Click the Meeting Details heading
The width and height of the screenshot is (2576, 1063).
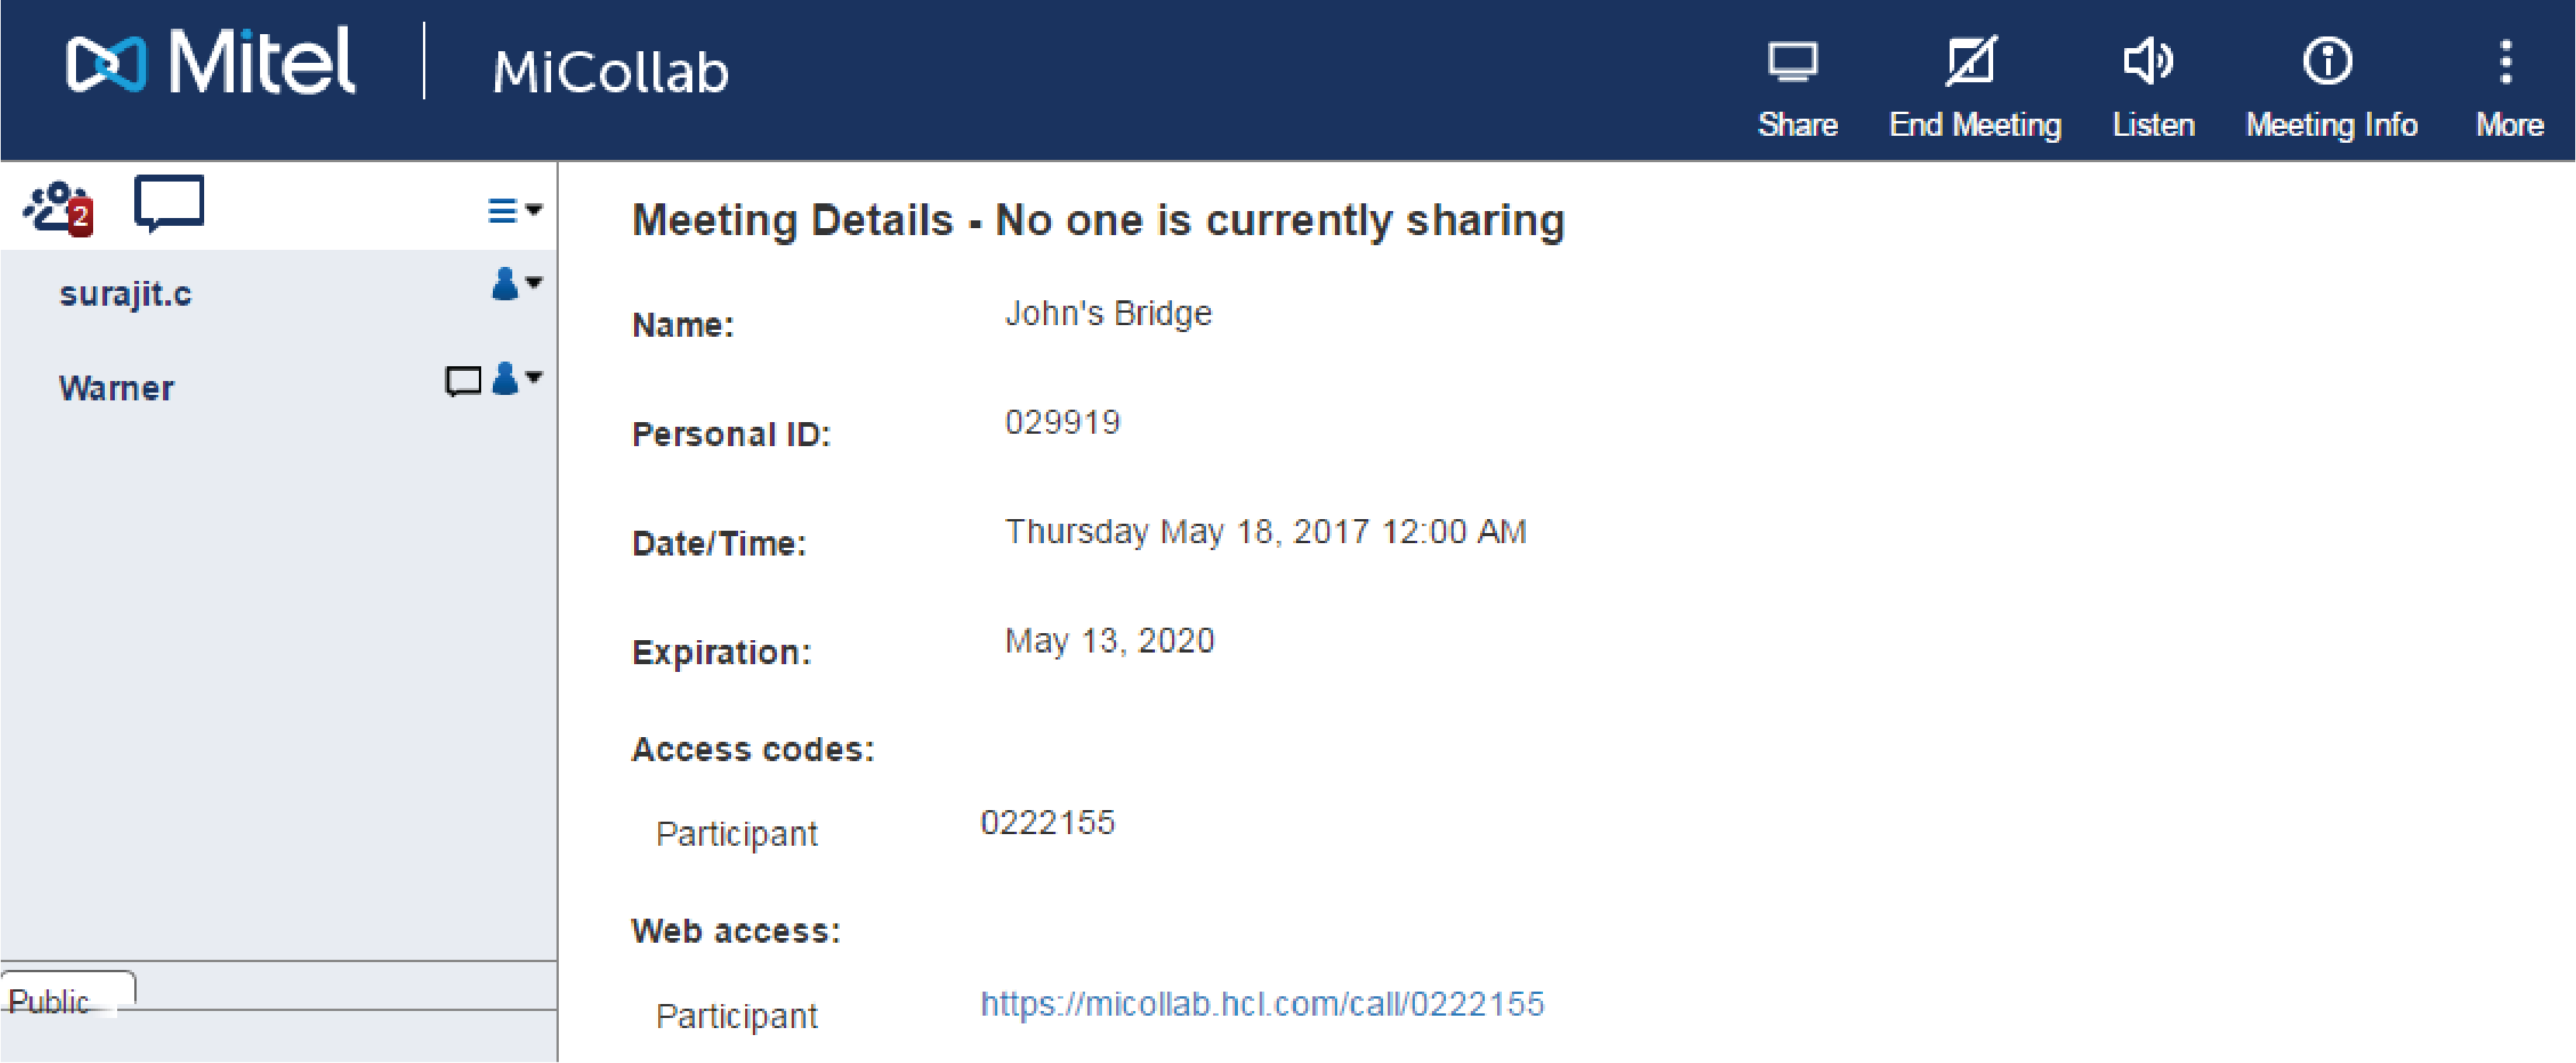pyautogui.click(x=1098, y=220)
